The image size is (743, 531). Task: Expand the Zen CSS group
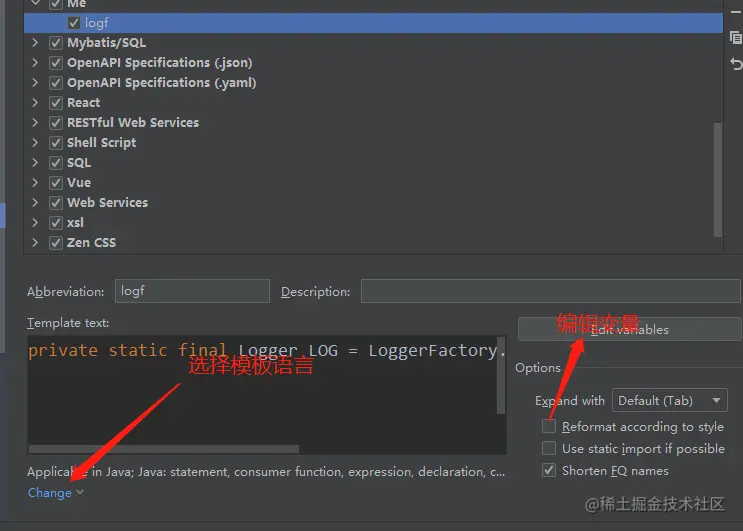pyautogui.click(x=35, y=243)
